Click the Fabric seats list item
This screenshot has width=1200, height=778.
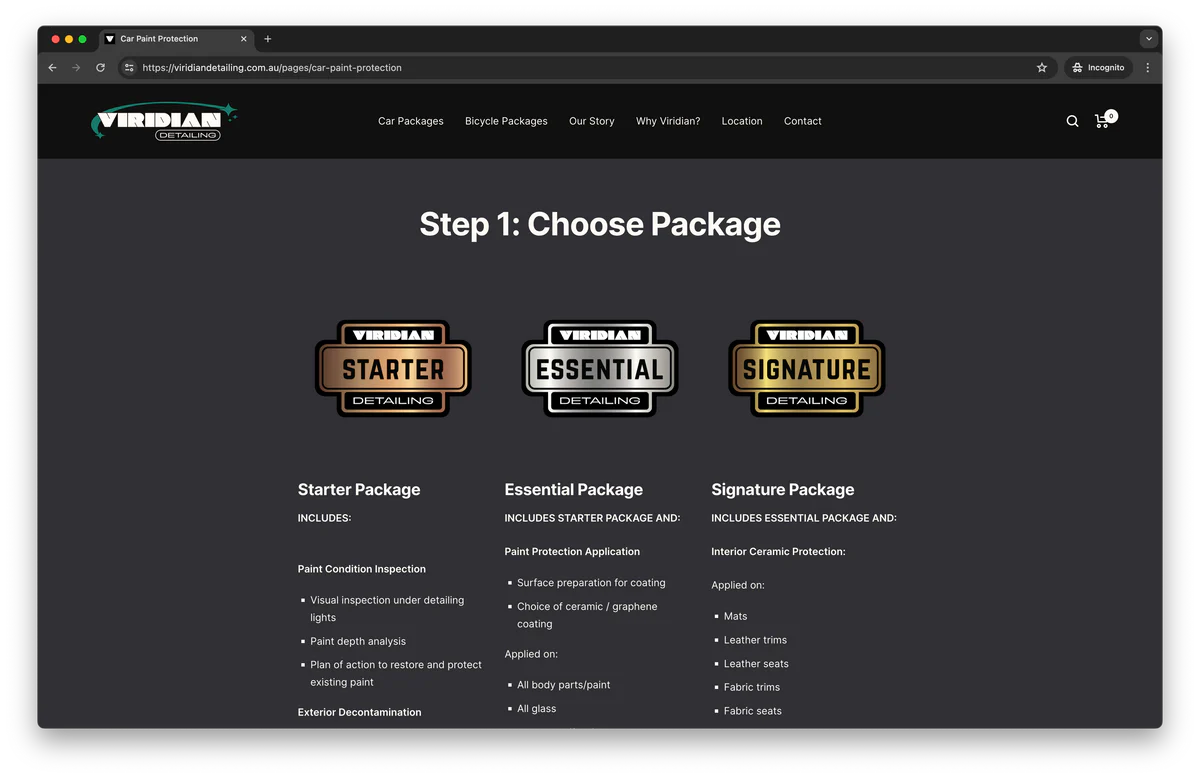pos(753,711)
